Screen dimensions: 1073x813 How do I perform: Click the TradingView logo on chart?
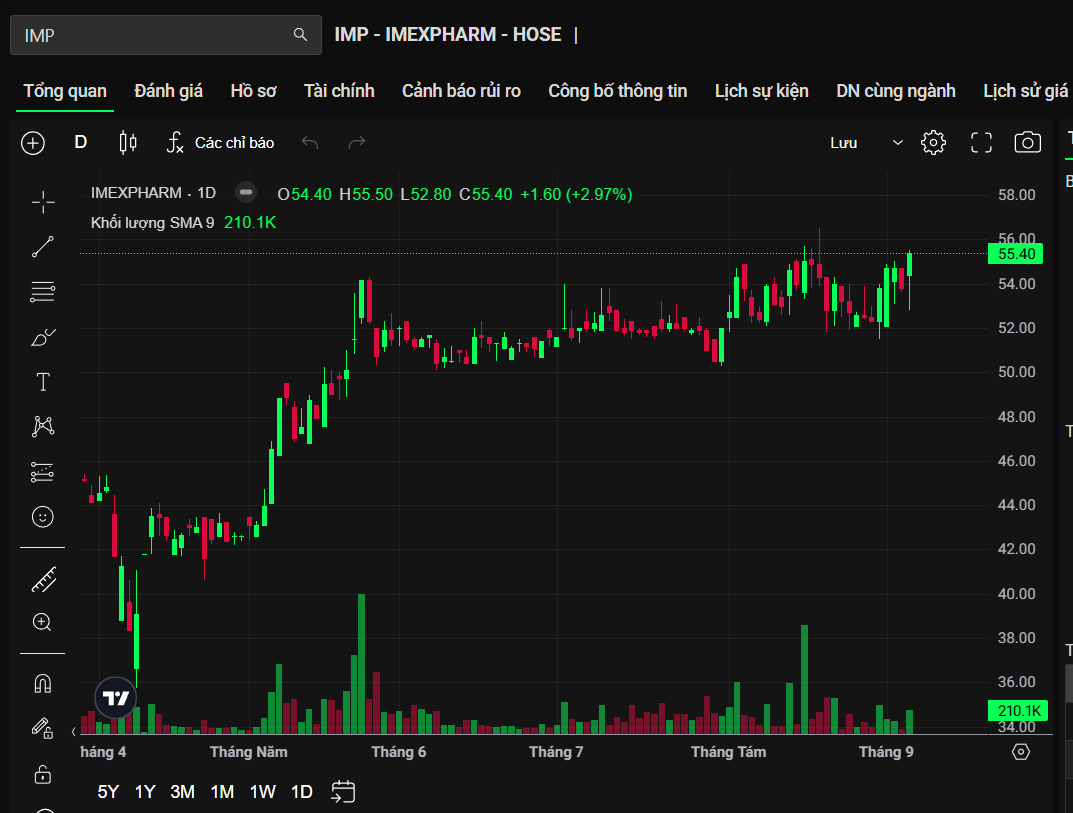tap(116, 698)
